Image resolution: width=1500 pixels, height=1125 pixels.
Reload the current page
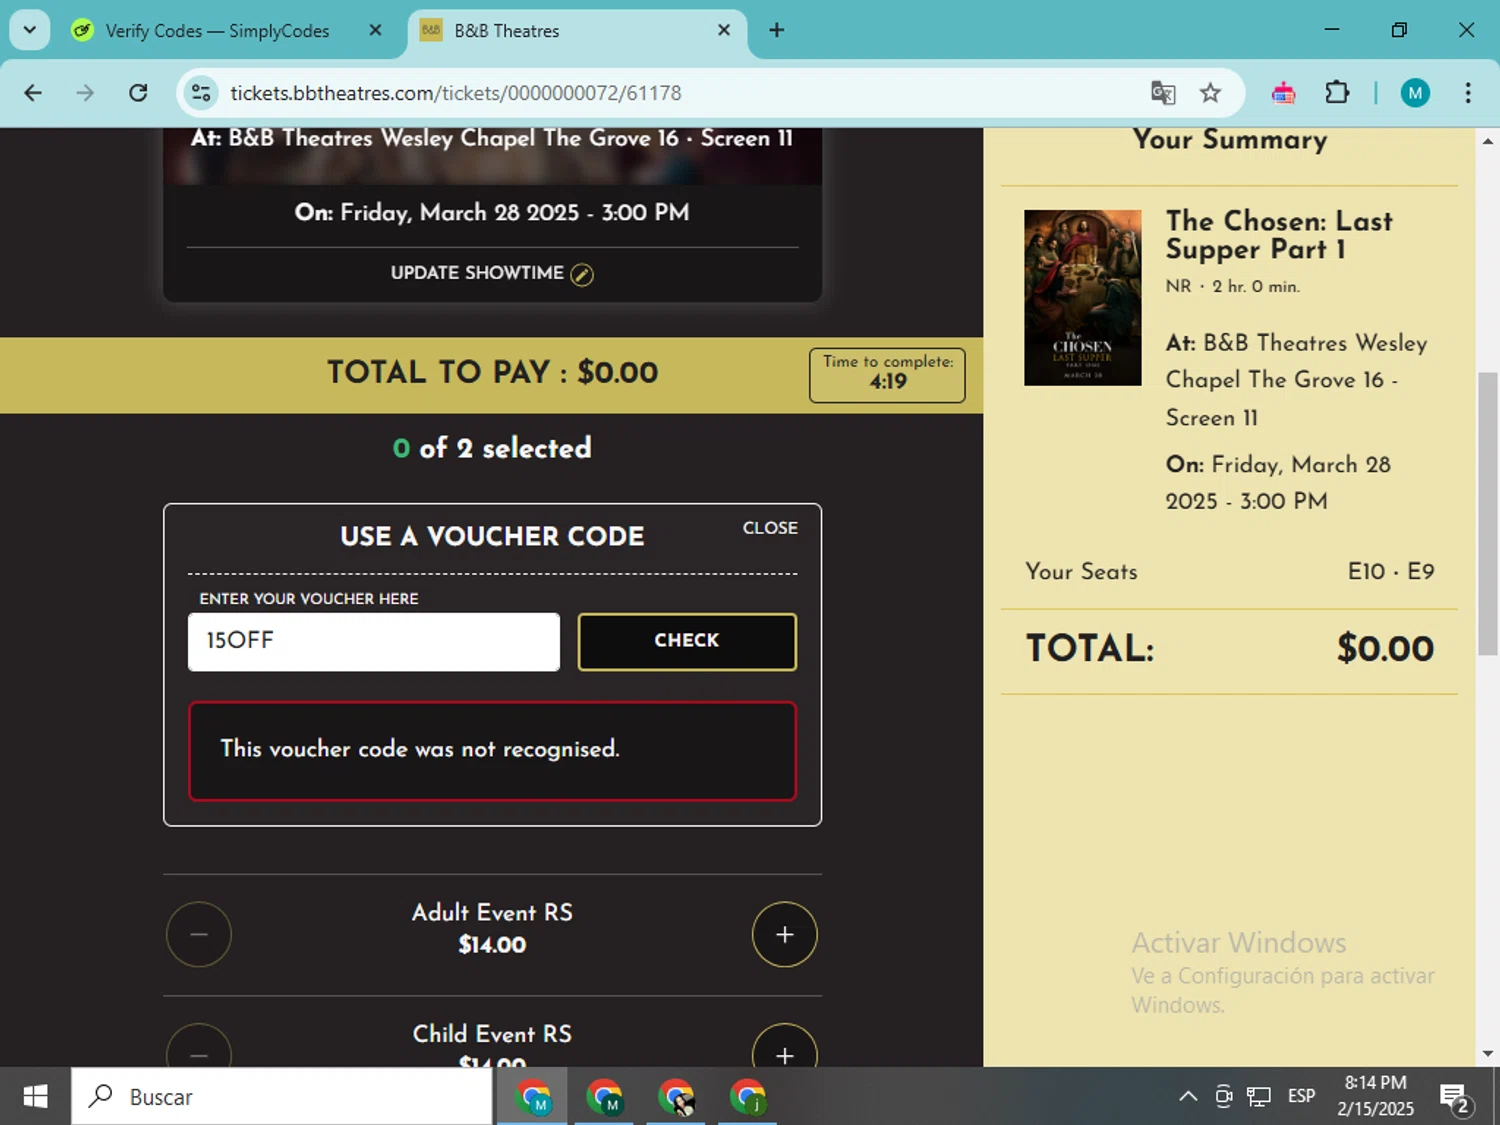pos(138,93)
